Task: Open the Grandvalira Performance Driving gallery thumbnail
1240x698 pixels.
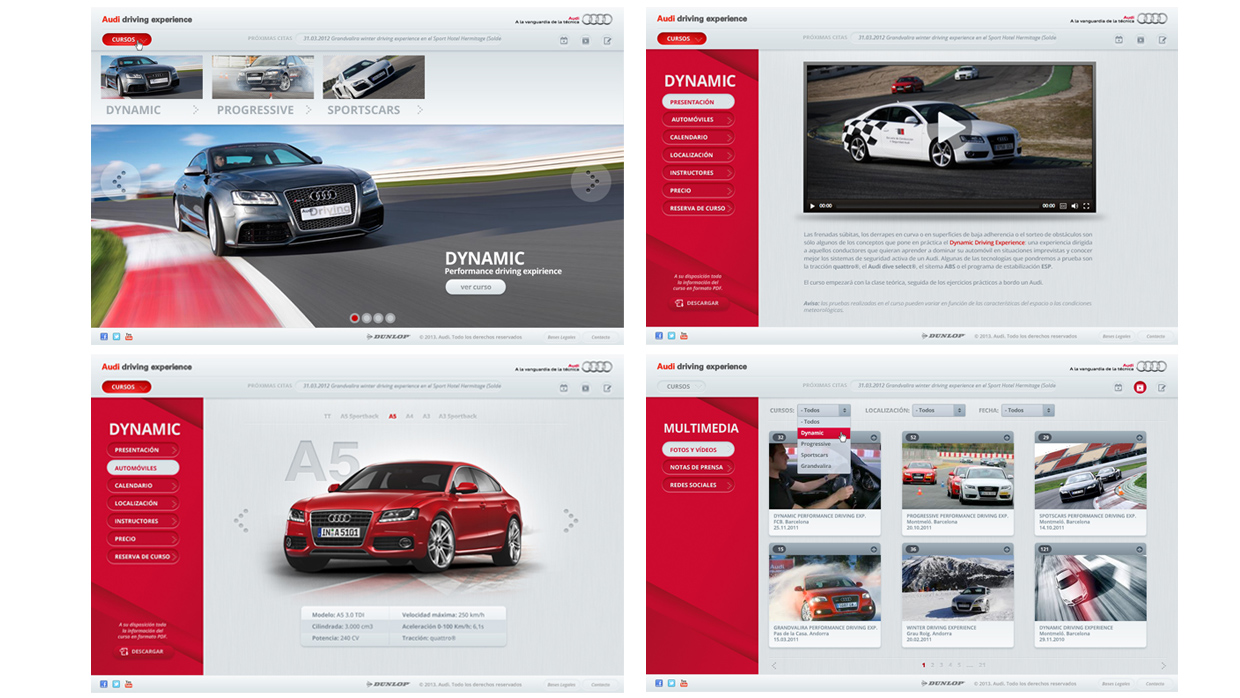Action: point(824,589)
